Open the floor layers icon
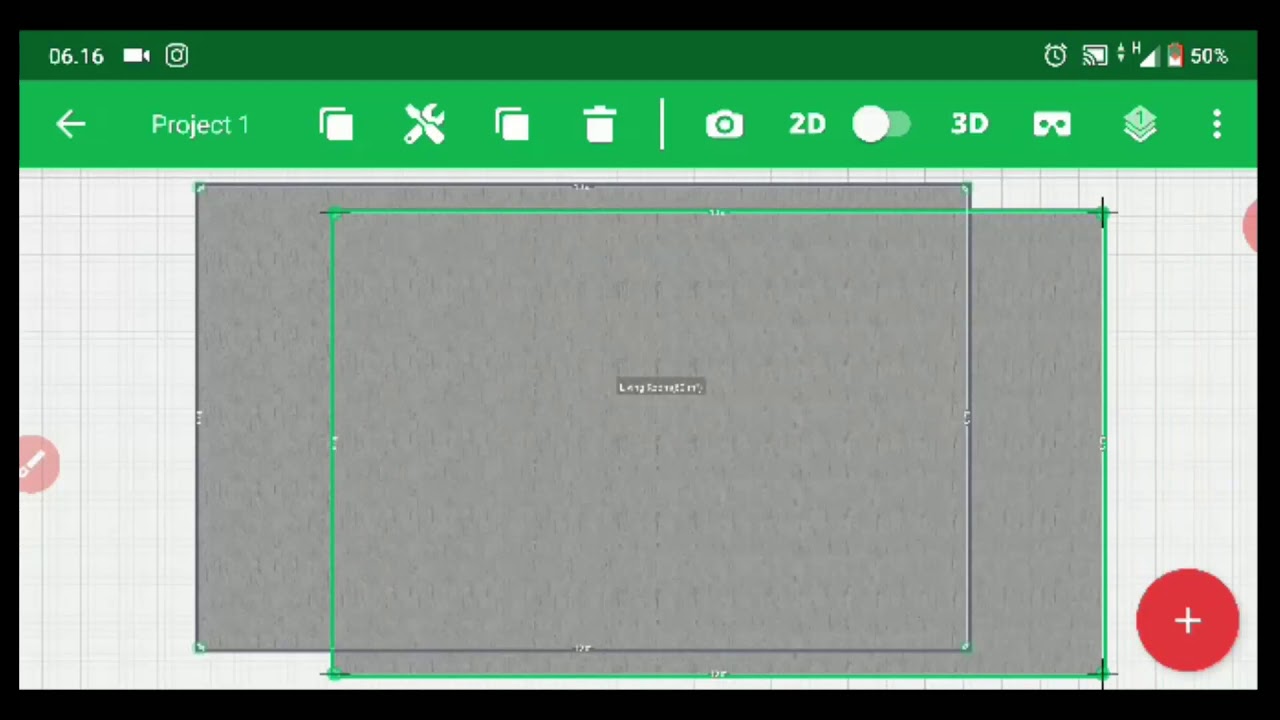Image resolution: width=1280 pixels, height=720 pixels. click(1140, 124)
